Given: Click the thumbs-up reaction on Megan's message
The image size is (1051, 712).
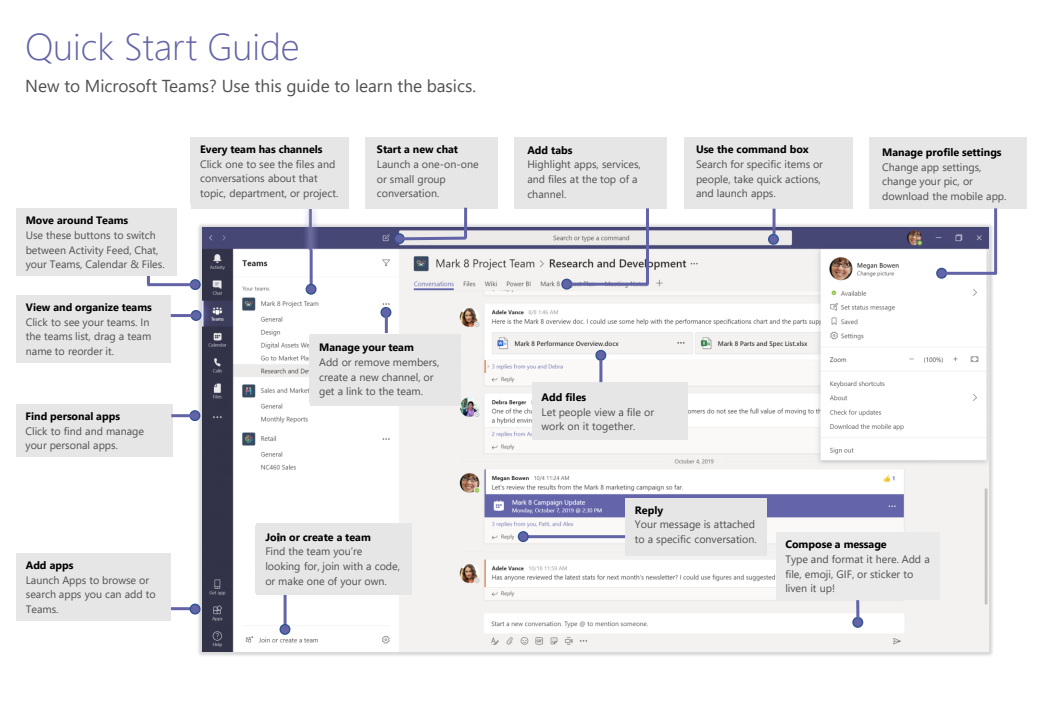Looking at the screenshot, I should 889,479.
